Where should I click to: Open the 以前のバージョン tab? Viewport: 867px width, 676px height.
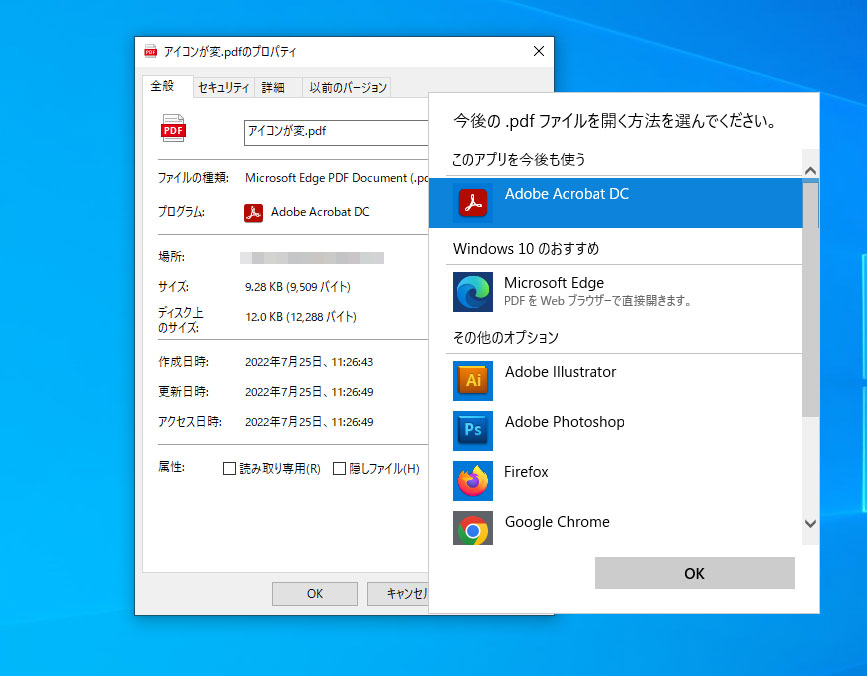[348, 88]
